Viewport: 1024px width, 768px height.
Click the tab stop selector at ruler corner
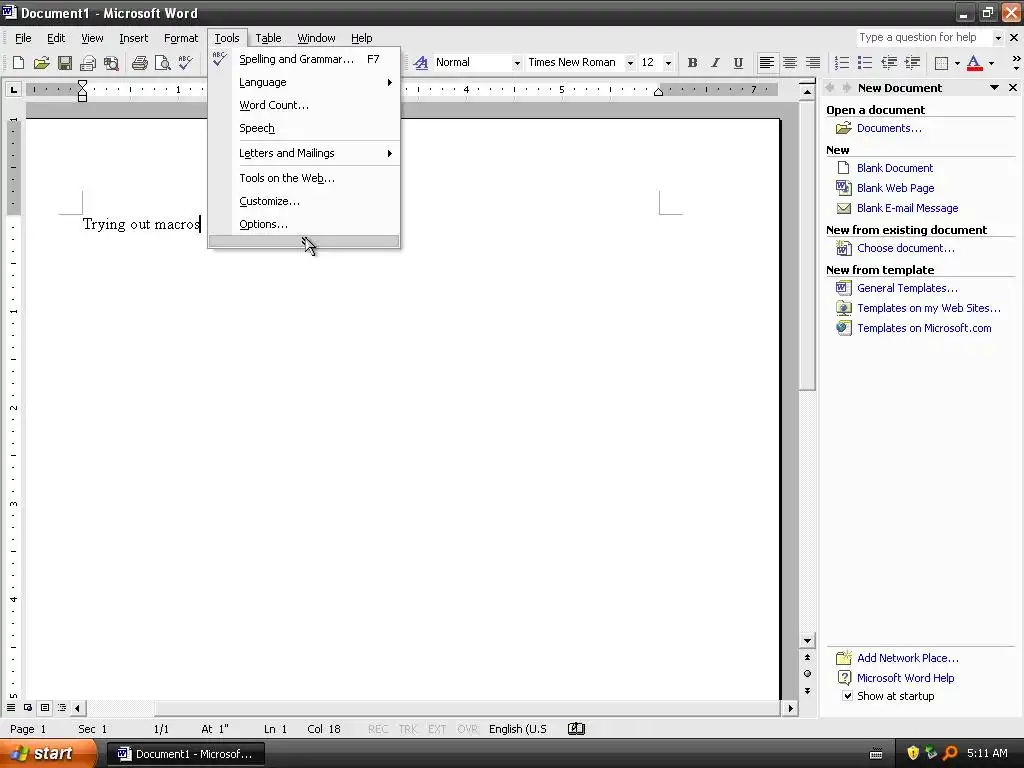point(13,89)
